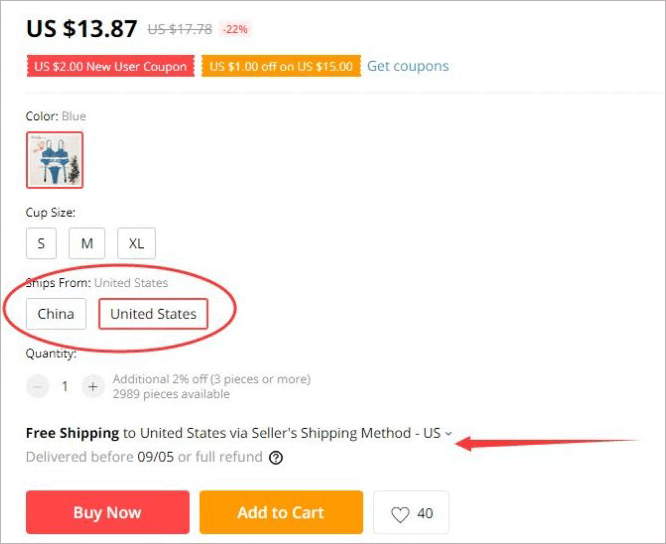
Task: Claim the US $2.00 New User Coupon
Action: [x=110, y=67]
